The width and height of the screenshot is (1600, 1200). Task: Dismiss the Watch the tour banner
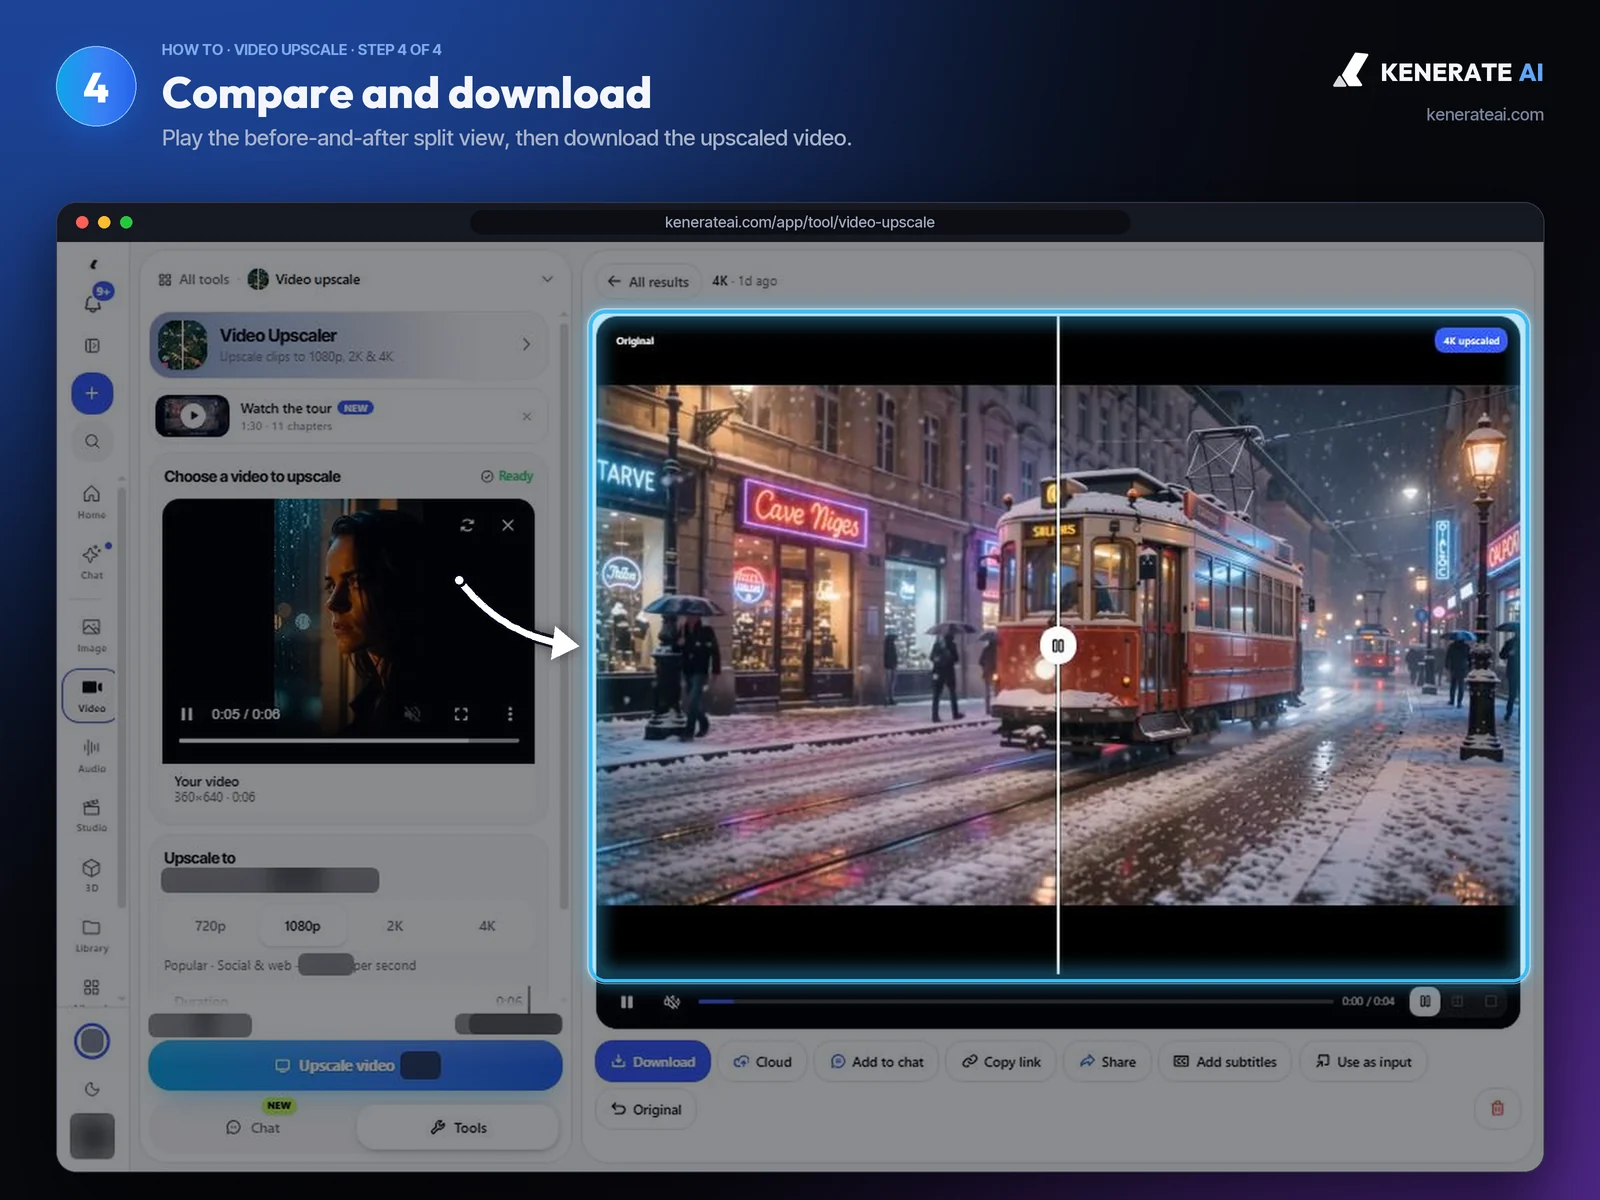(527, 416)
